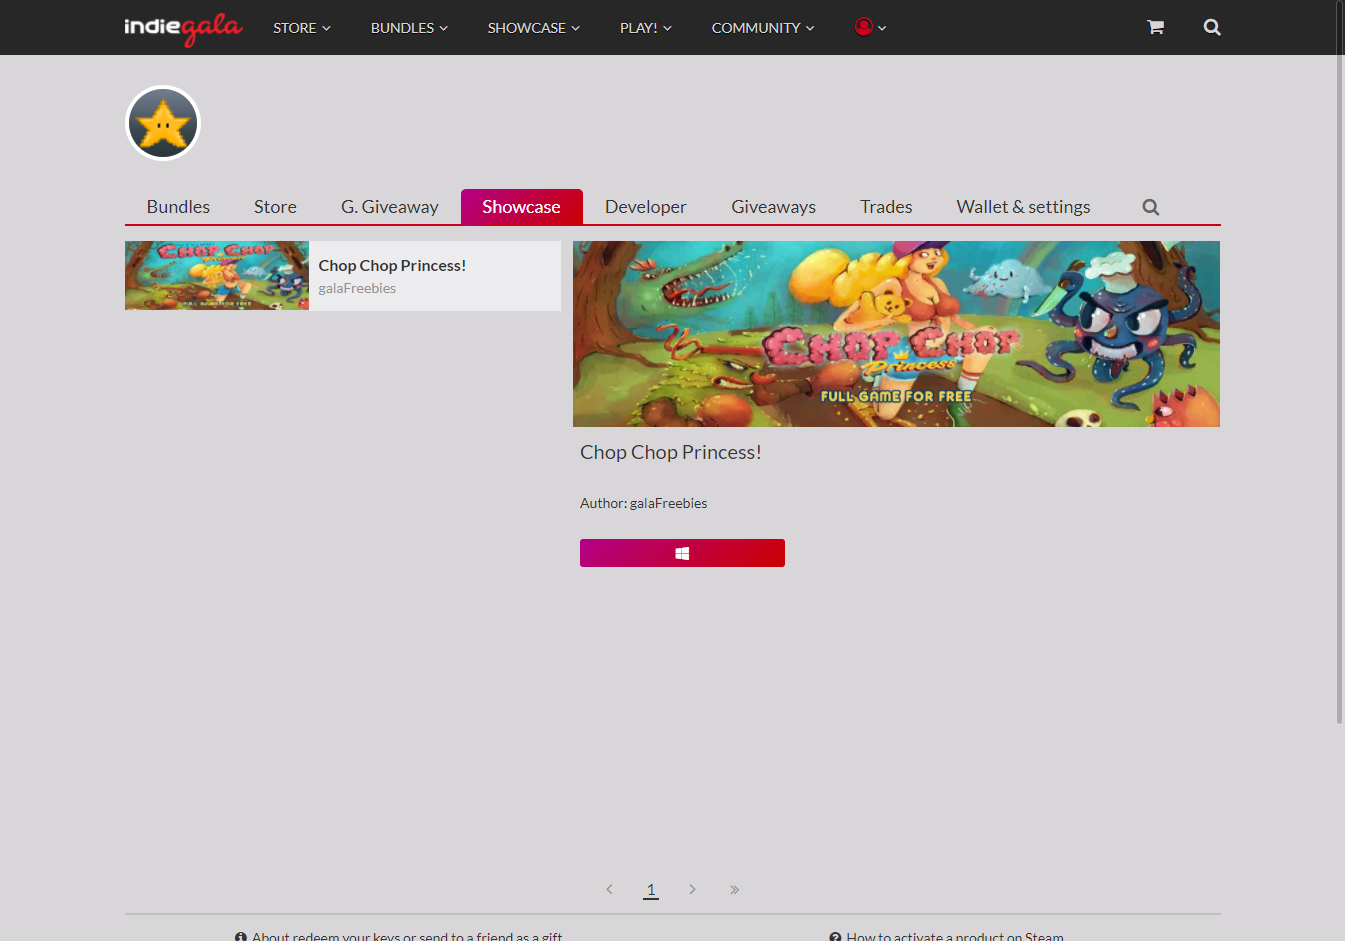Select the Showcase tab
Viewport: 1345px width, 941px height.
[x=521, y=207]
